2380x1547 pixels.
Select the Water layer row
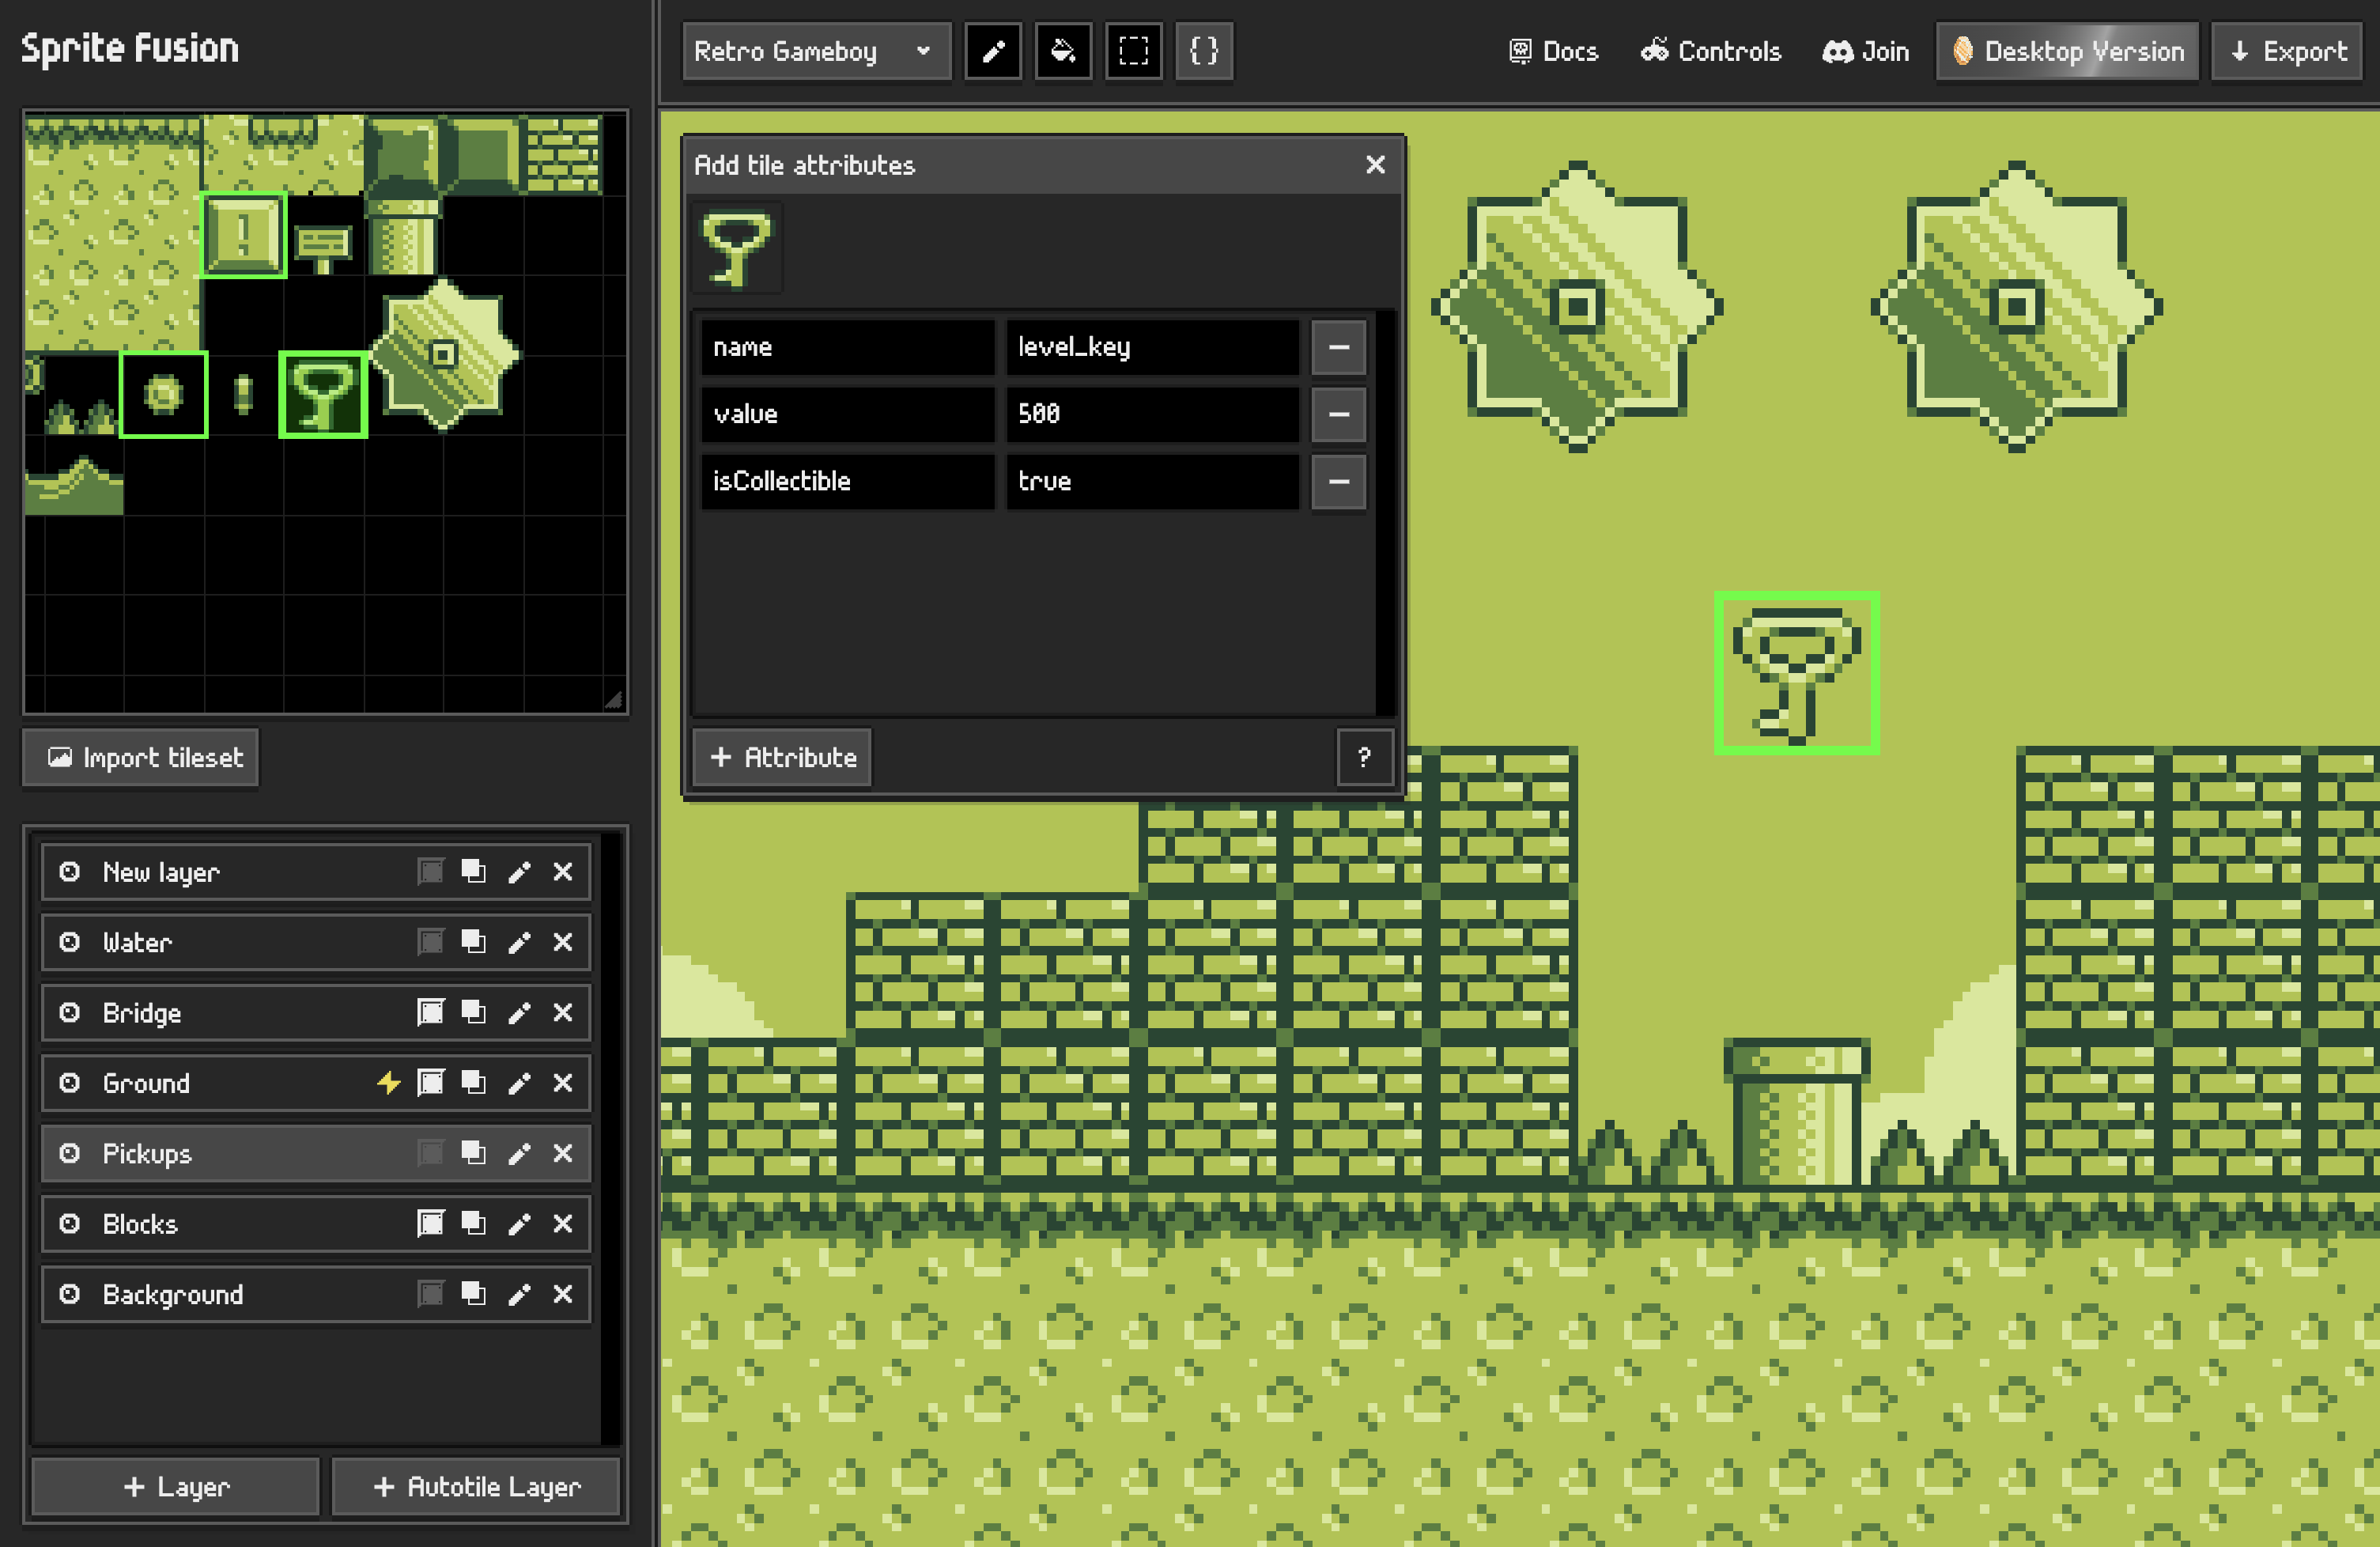[x=316, y=942]
